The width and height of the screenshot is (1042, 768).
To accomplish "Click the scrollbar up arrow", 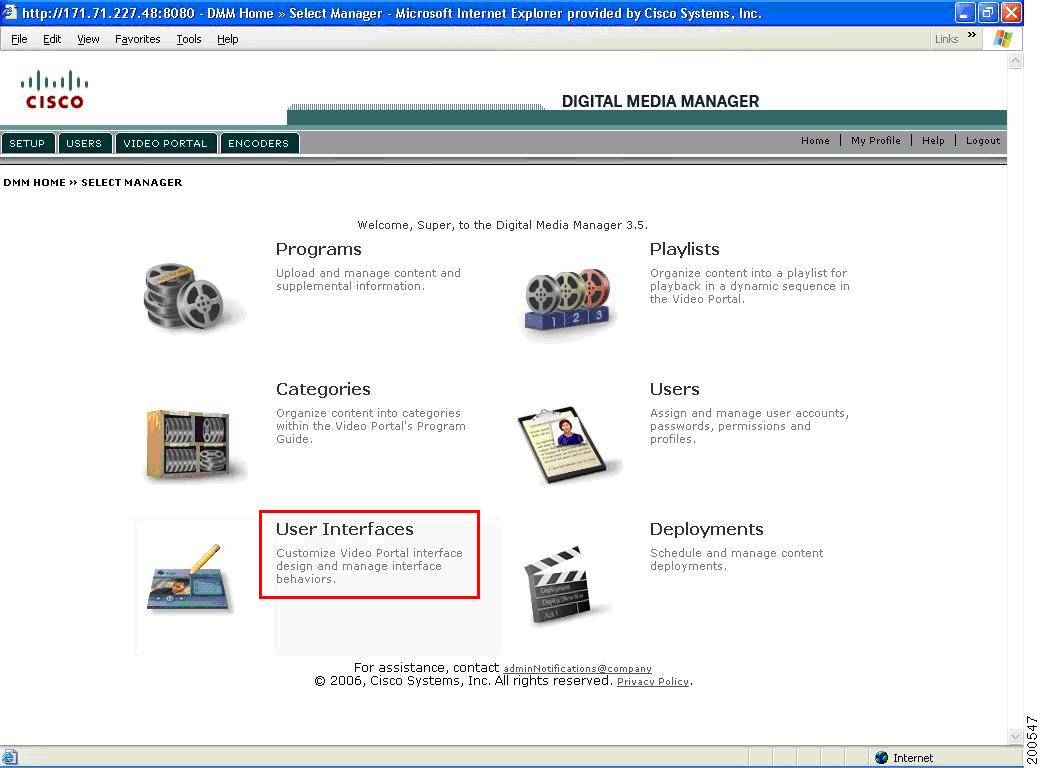I will click(x=1015, y=61).
